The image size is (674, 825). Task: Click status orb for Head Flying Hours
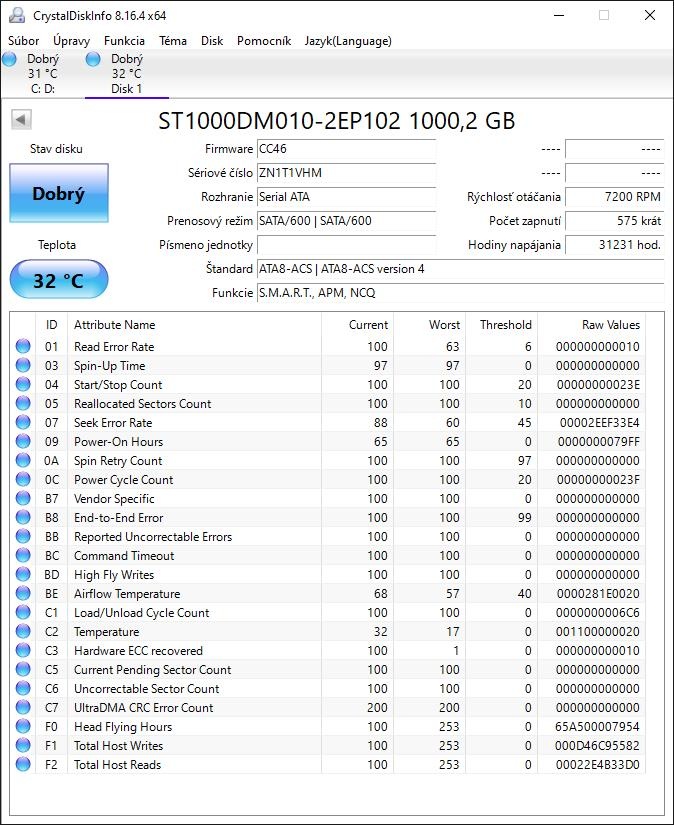click(x=23, y=726)
